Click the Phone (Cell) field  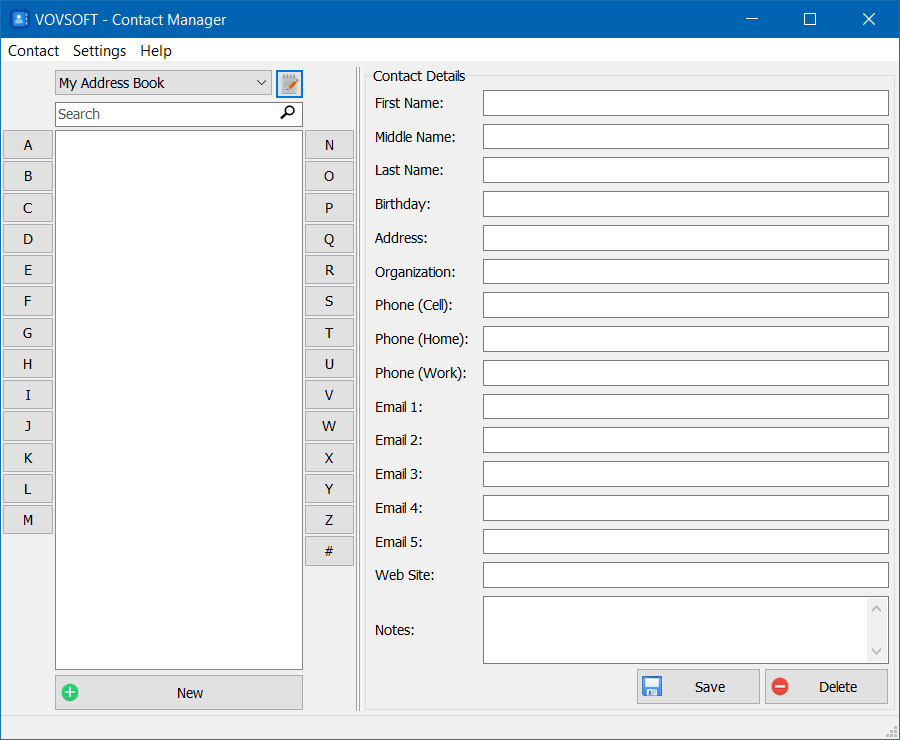pos(685,305)
